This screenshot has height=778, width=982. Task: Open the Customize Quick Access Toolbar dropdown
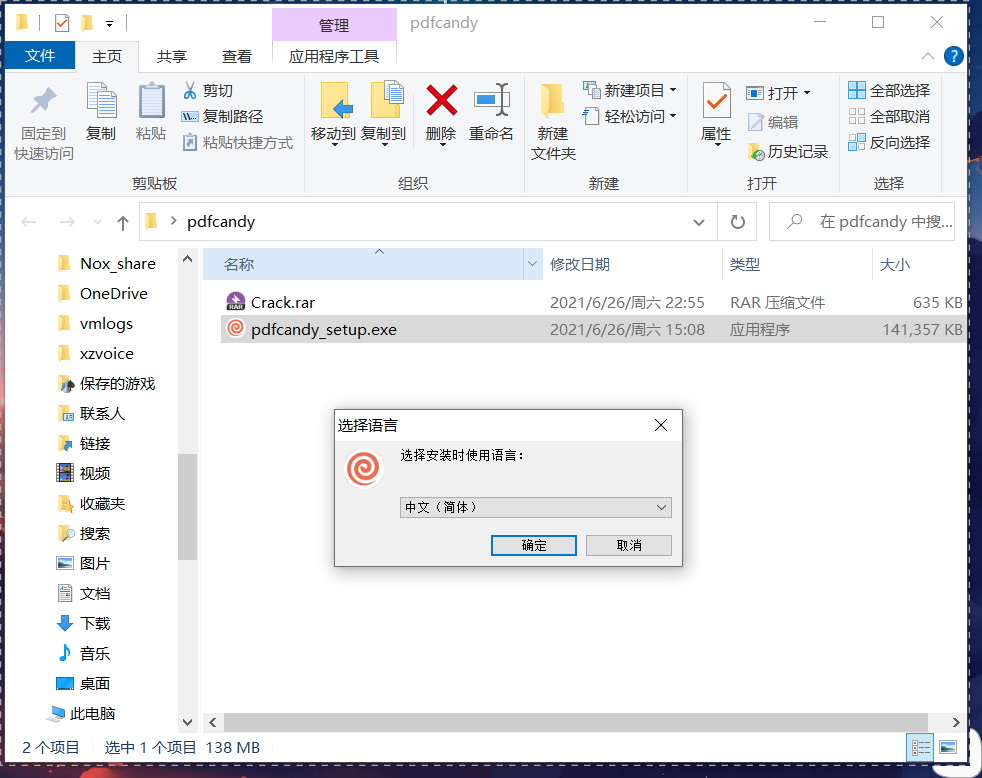point(110,24)
